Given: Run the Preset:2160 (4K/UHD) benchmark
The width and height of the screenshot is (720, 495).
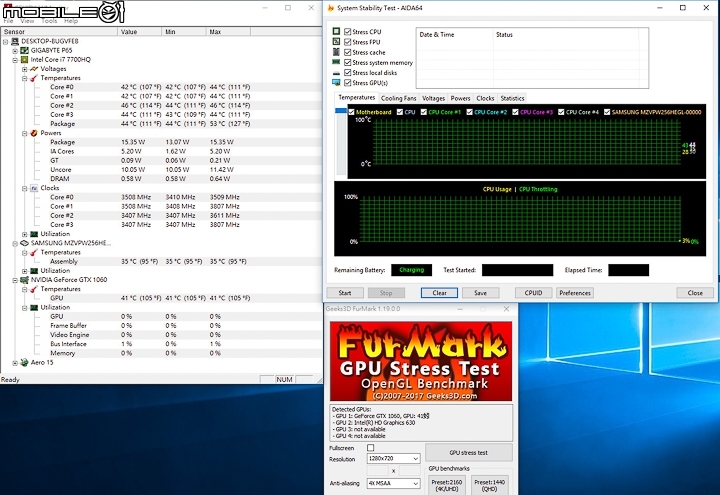Looking at the screenshot, I should 447,485.
